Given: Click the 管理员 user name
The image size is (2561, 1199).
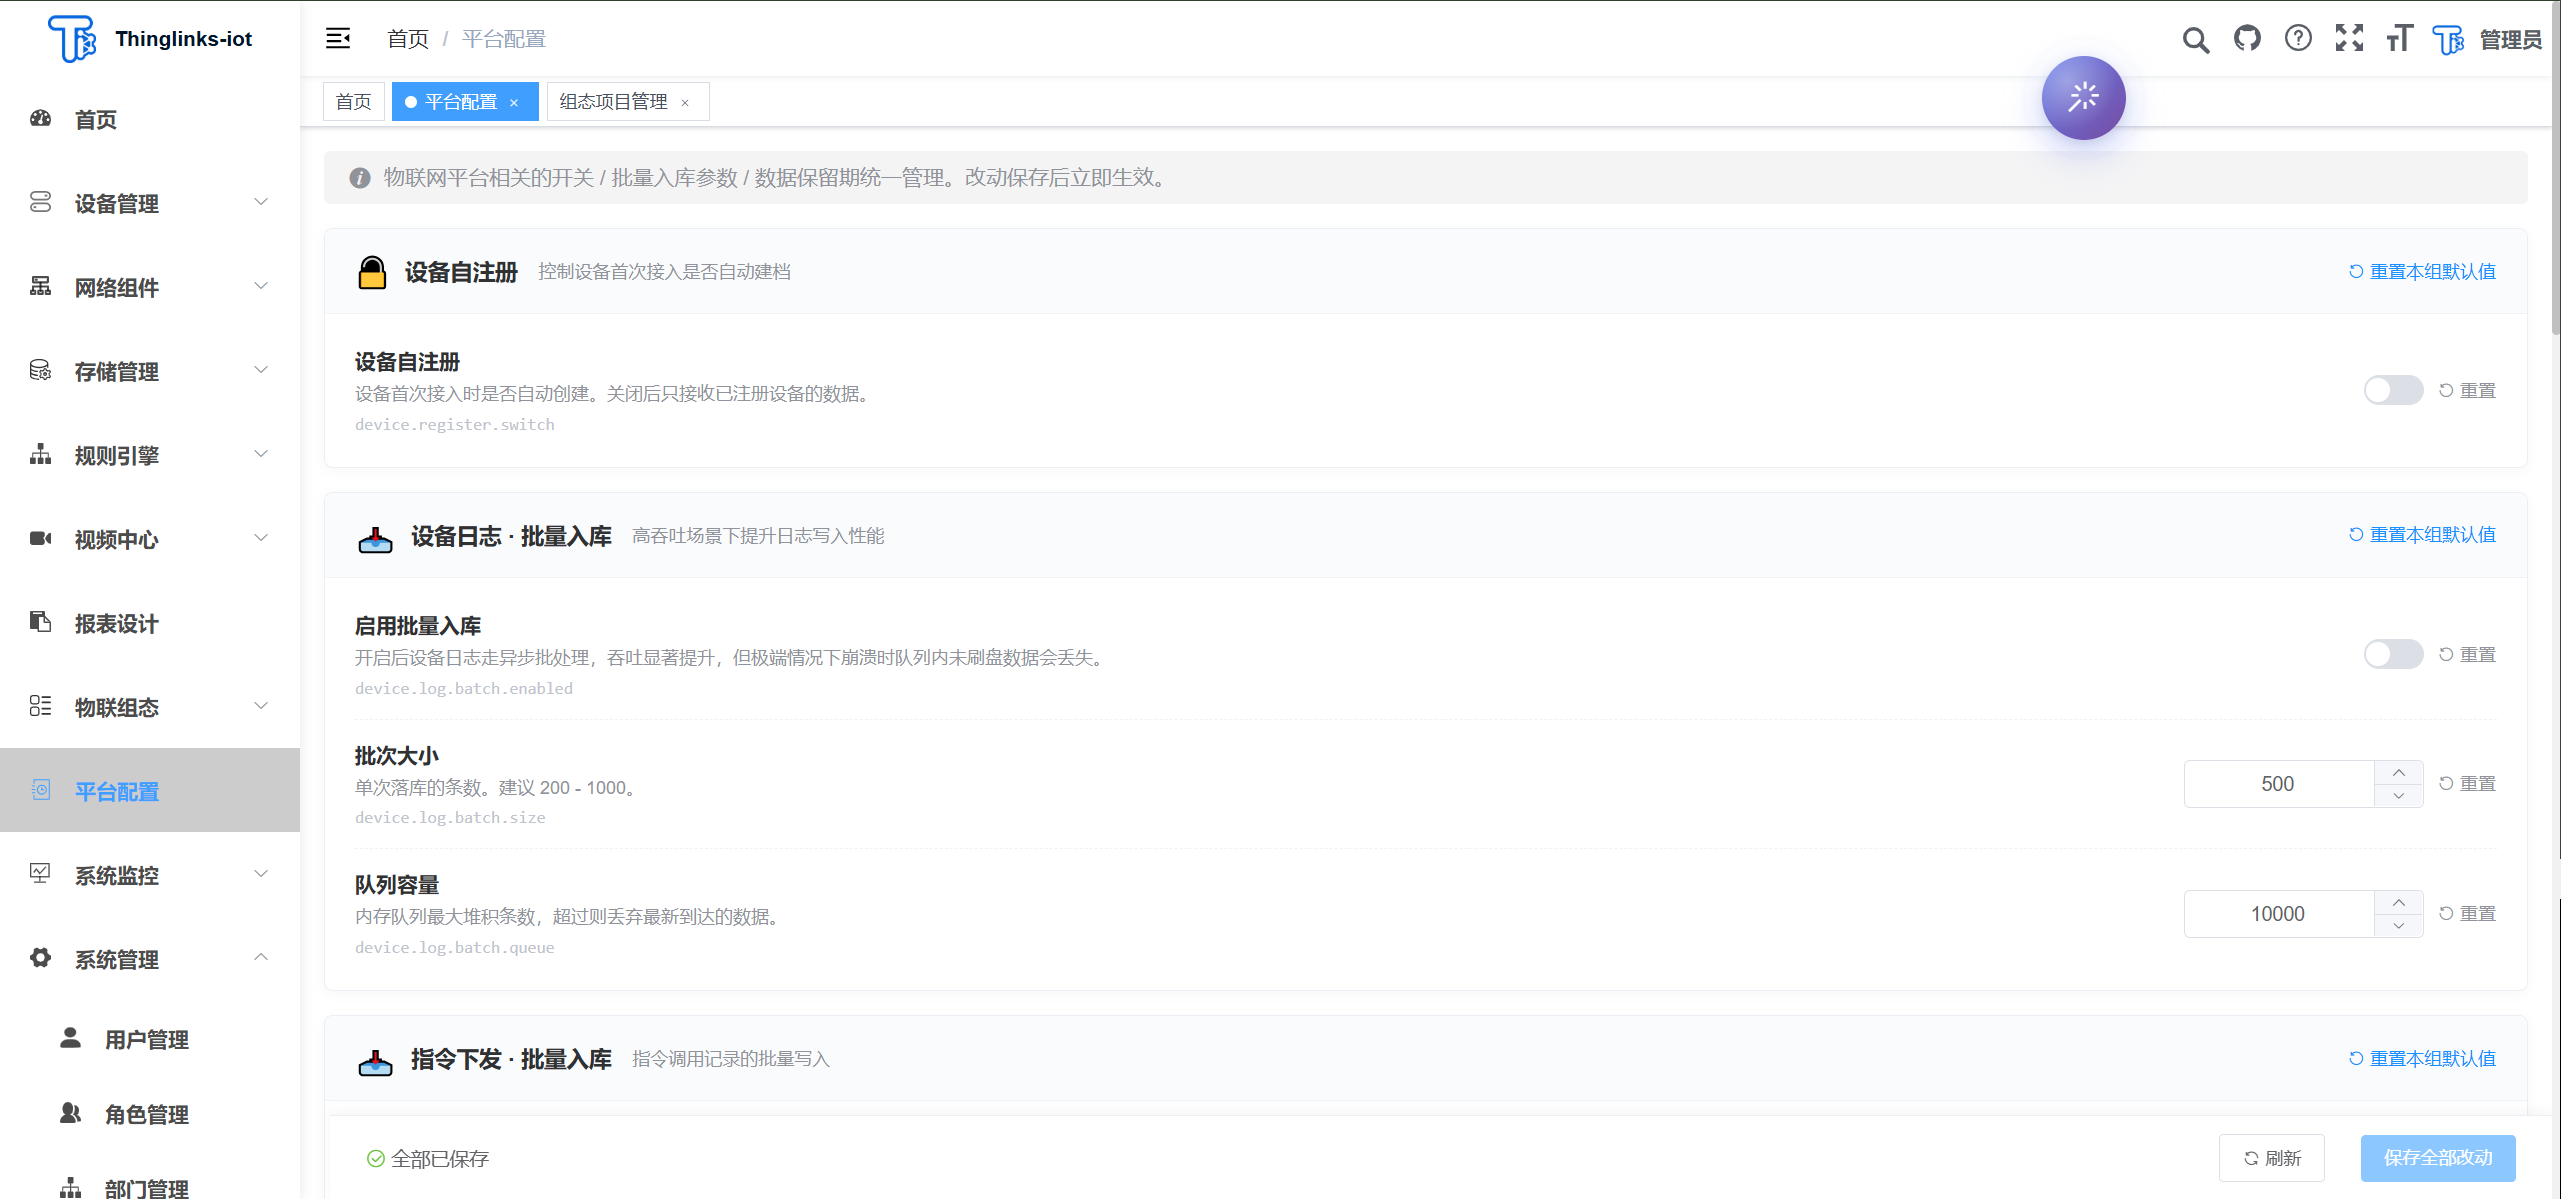Looking at the screenshot, I should tap(2510, 39).
